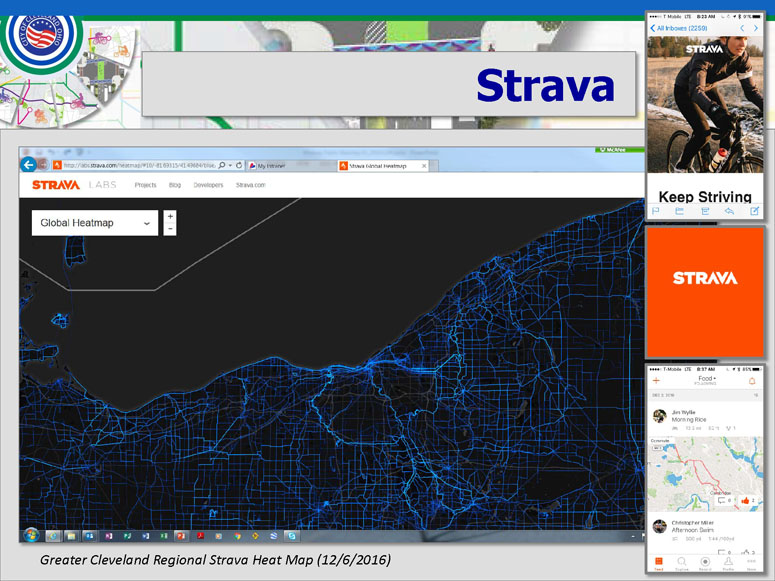Go to previous message in phone mail
This screenshot has height=581, width=775.
coord(742,28)
